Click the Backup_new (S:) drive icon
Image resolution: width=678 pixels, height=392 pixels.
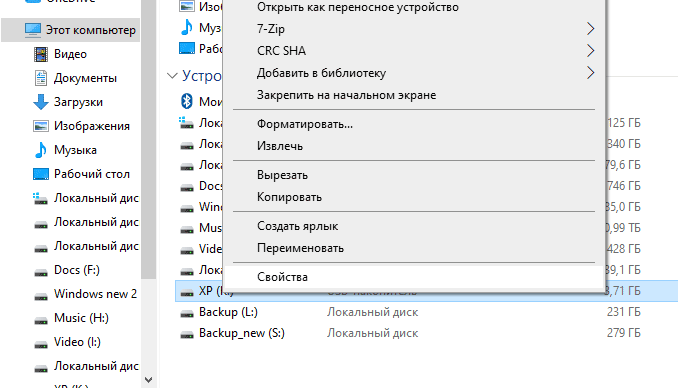click(187, 335)
